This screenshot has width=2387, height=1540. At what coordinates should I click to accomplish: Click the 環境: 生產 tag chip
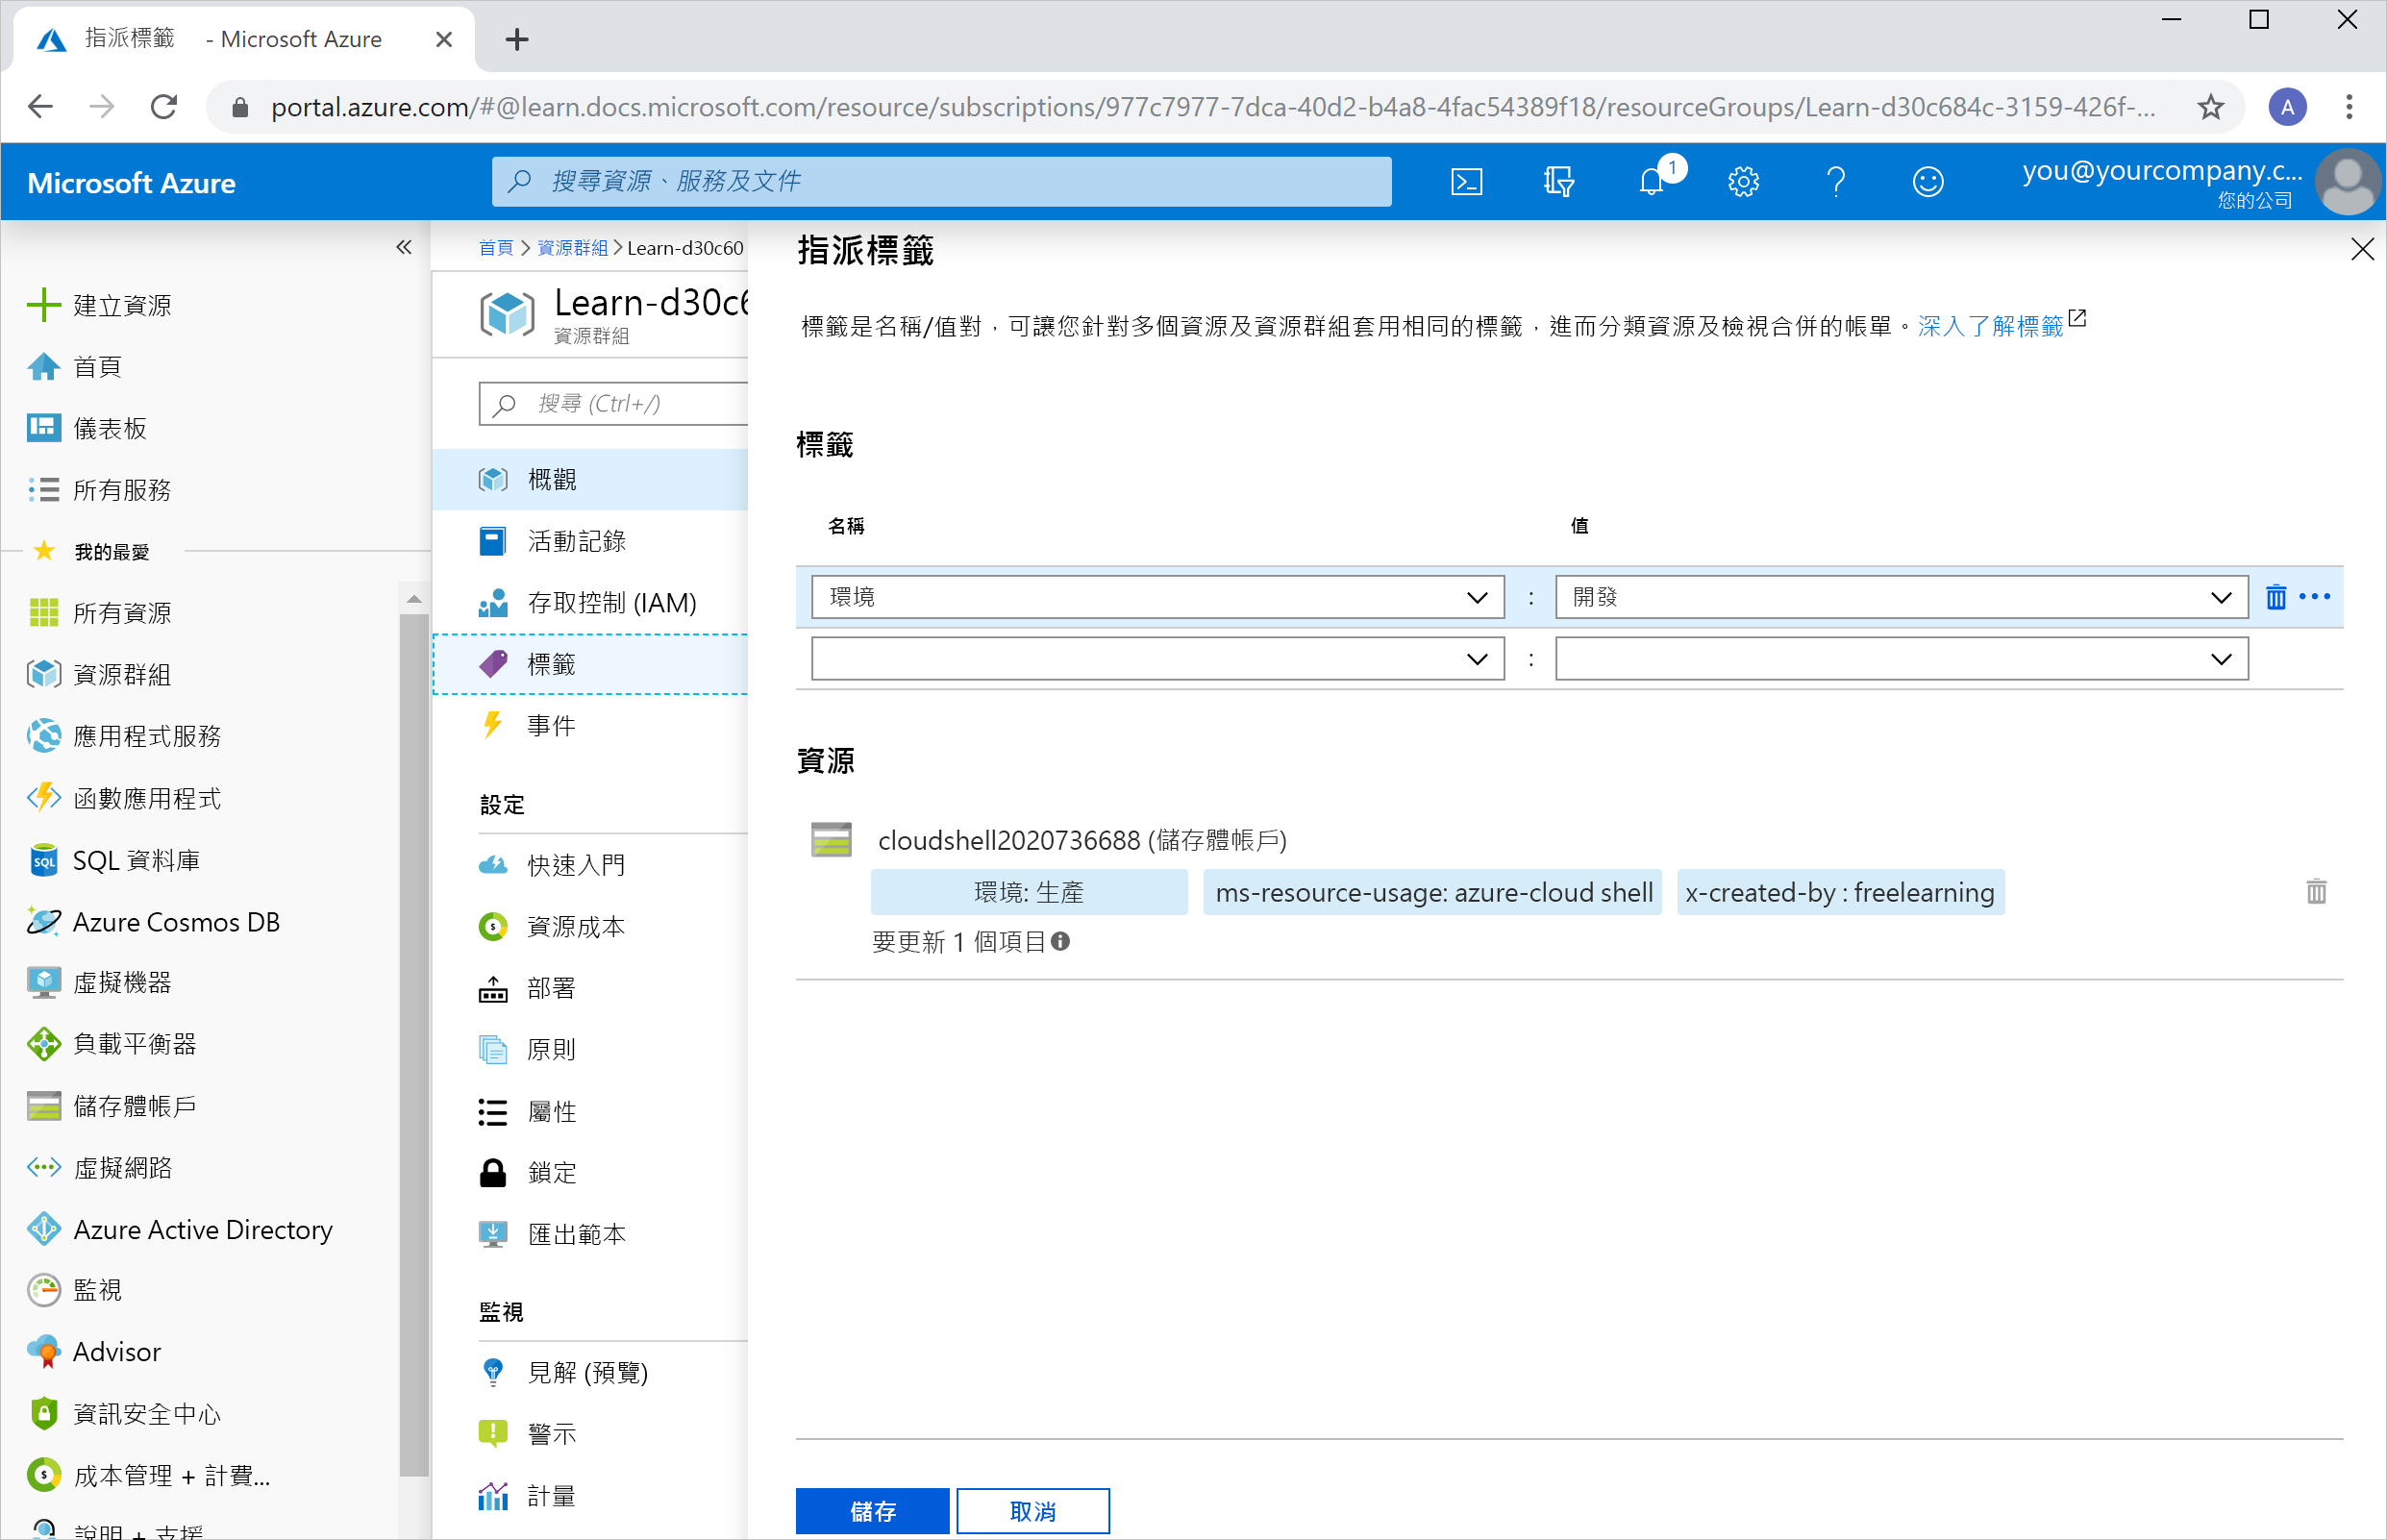pyautogui.click(x=1029, y=892)
